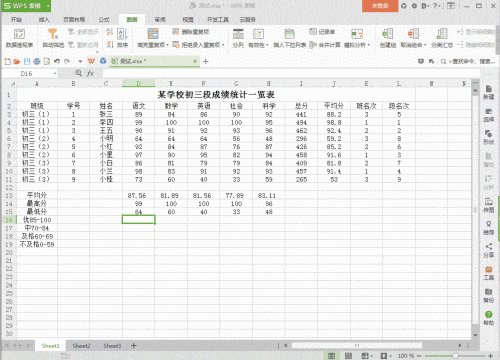Open the Record Form (记录单)

[322, 32]
